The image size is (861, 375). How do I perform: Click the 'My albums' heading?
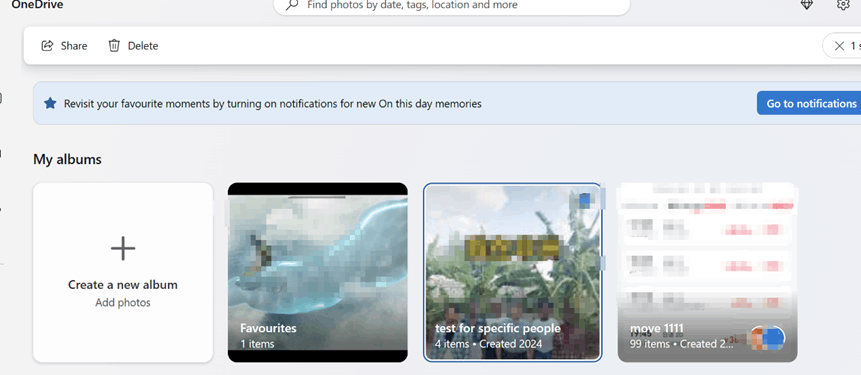[x=68, y=159]
